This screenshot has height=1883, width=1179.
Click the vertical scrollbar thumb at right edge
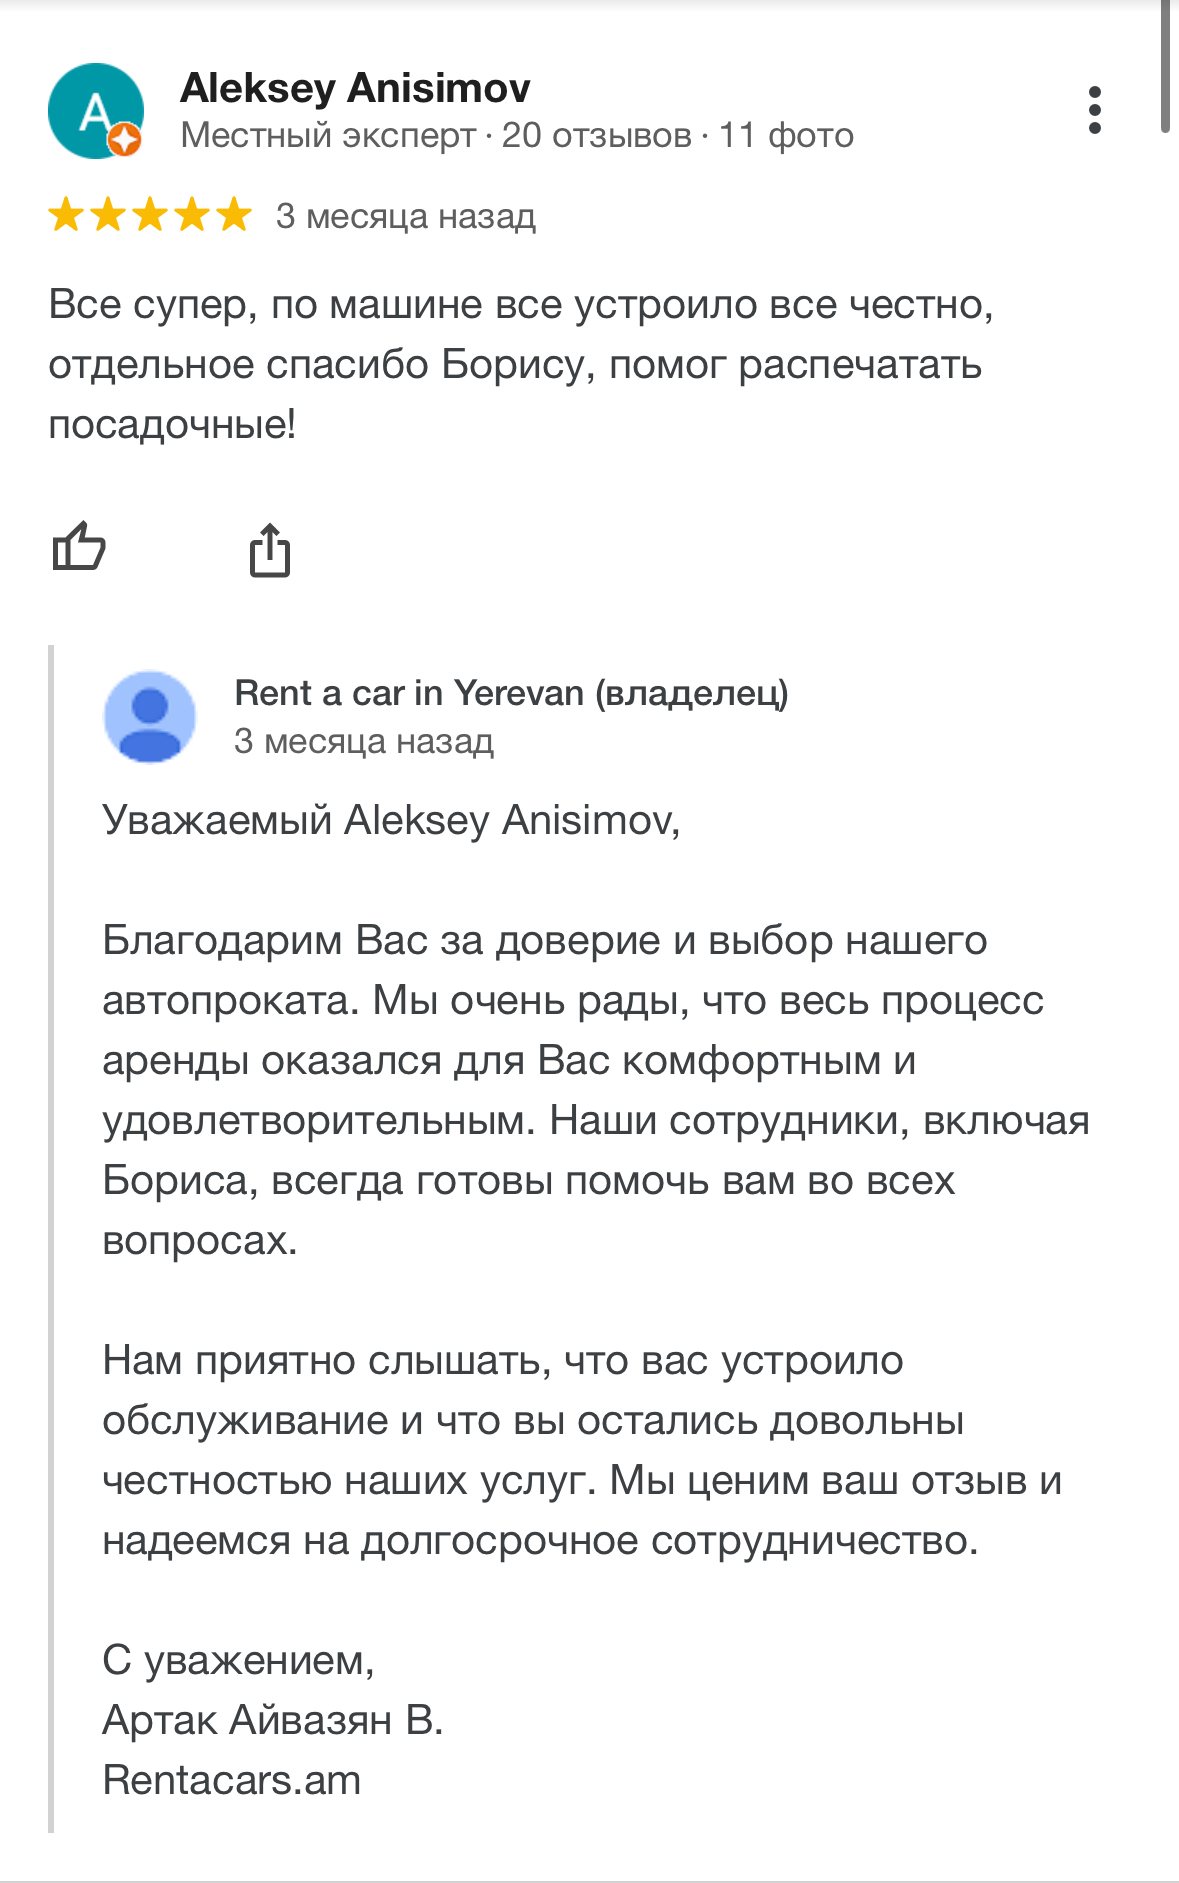[x=1165, y=66]
